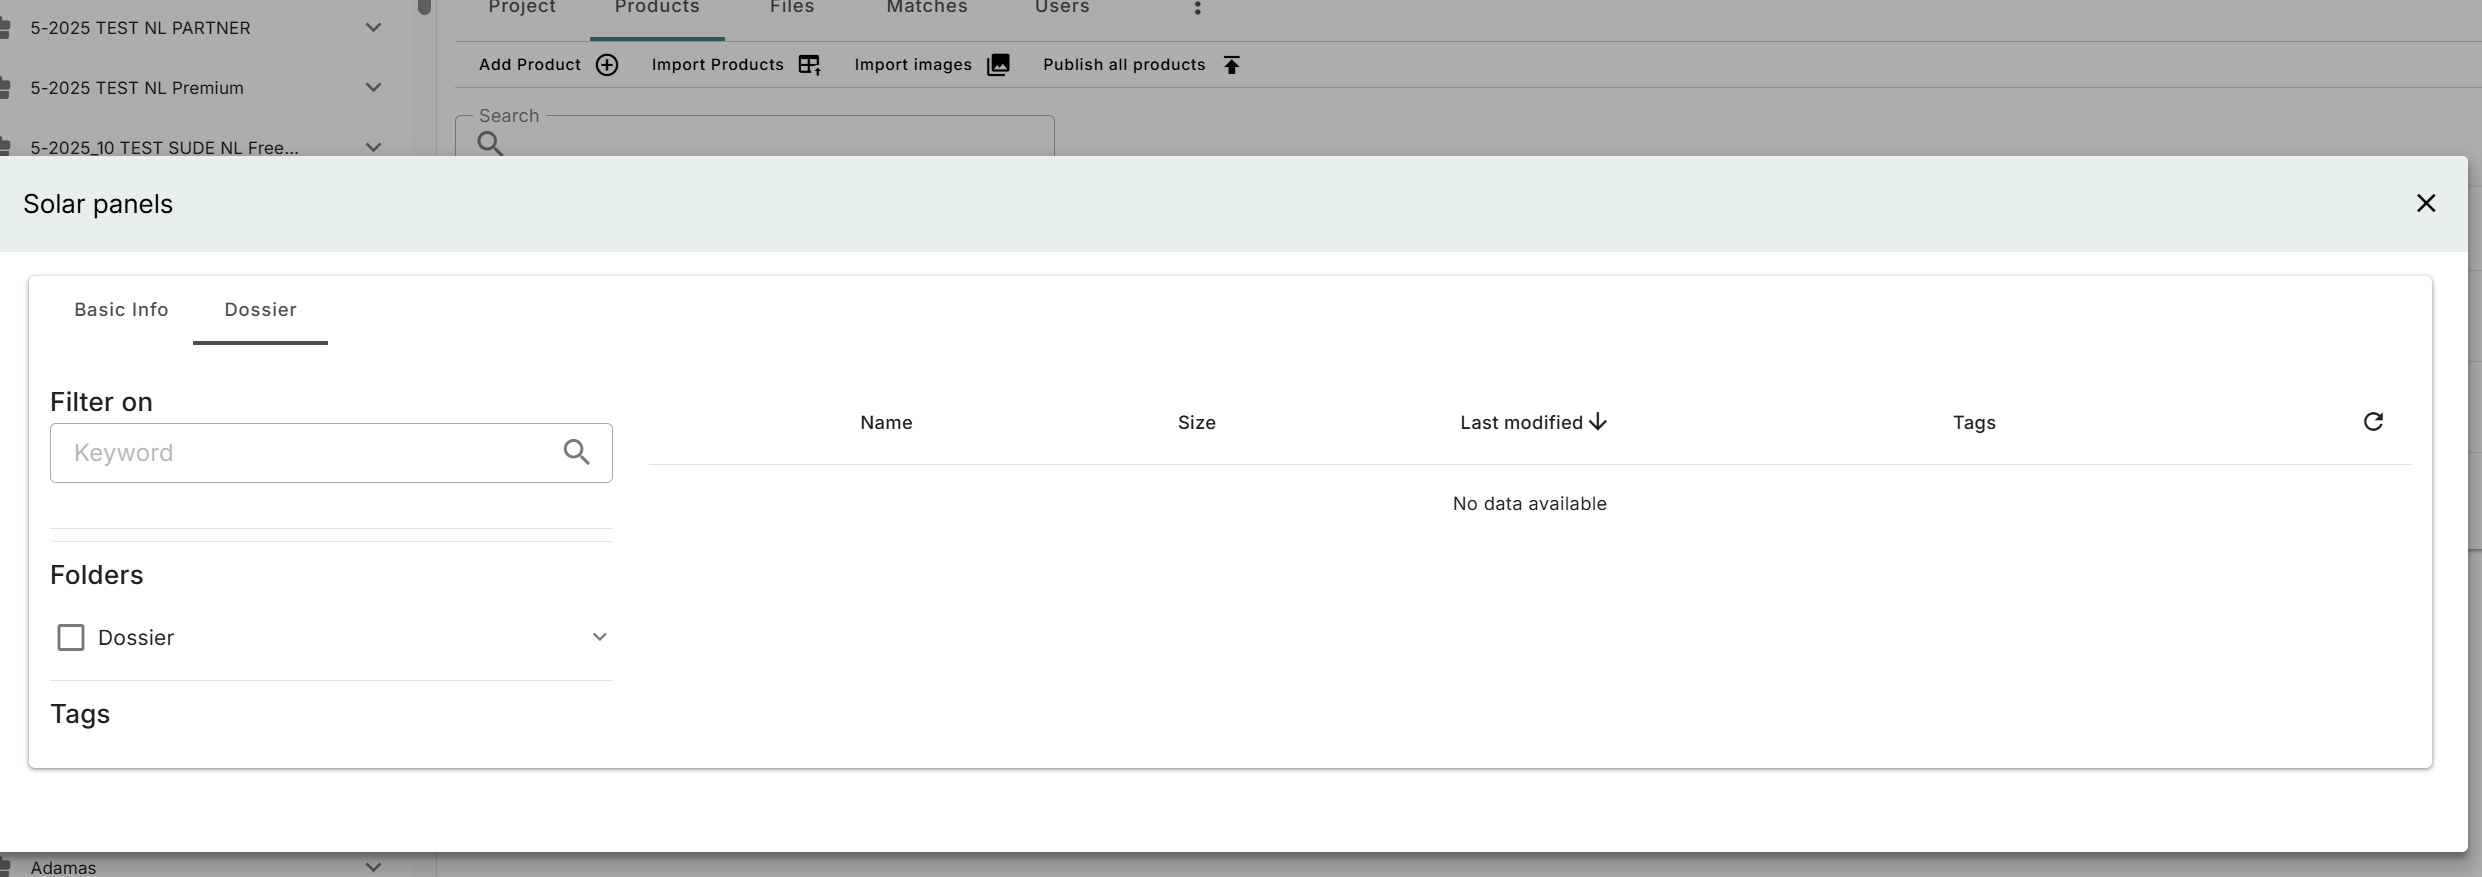Open the Project tab
The height and width of the screenshot is (877, 2482).
click(x=522, y=8)
